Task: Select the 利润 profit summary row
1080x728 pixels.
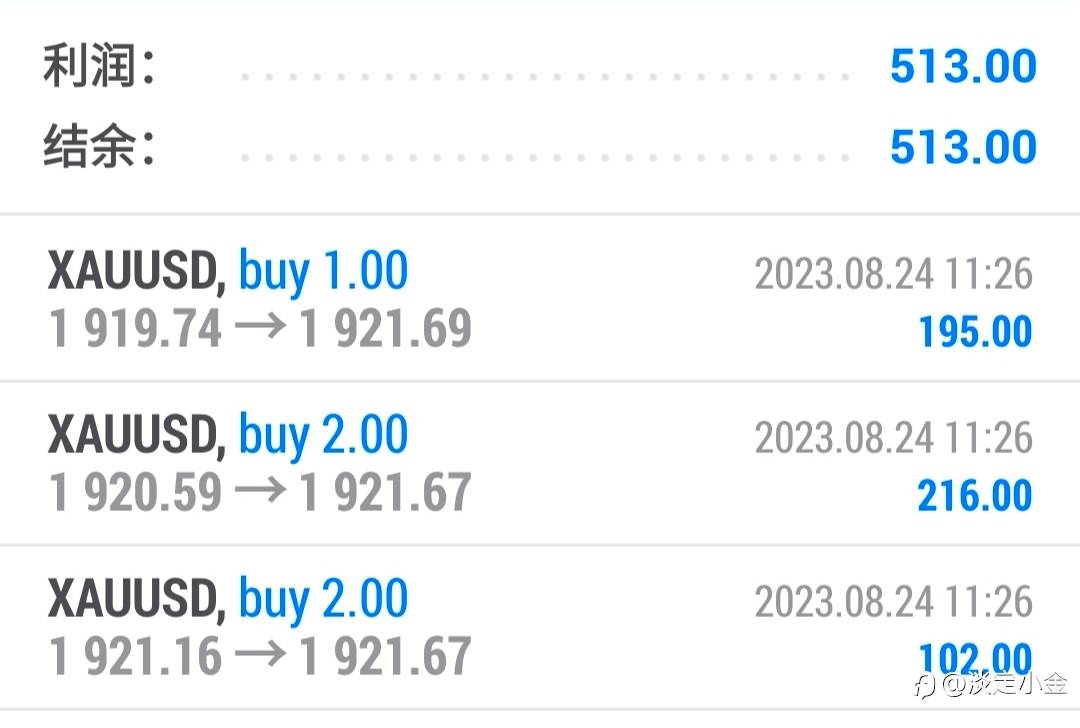Action: [540, 66]
